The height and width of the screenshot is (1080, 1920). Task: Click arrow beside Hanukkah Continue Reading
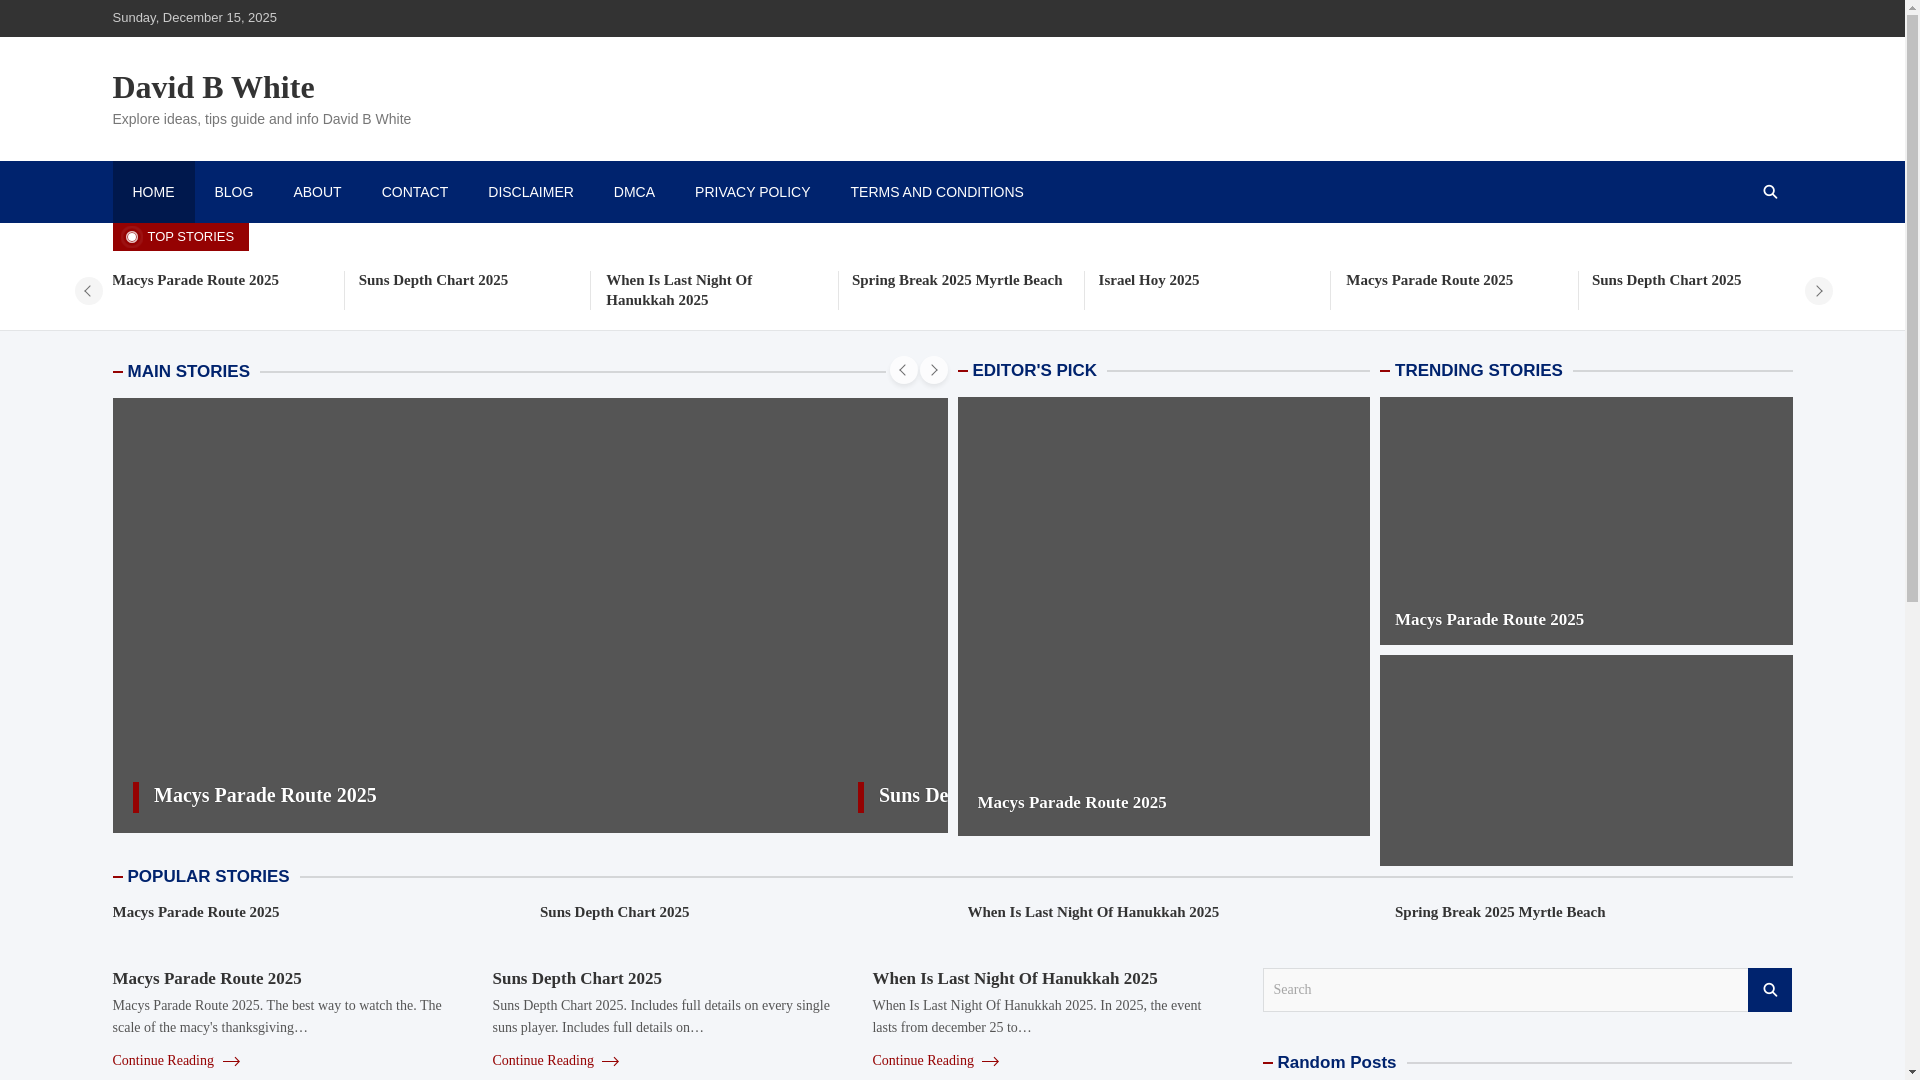point(989,1061)
